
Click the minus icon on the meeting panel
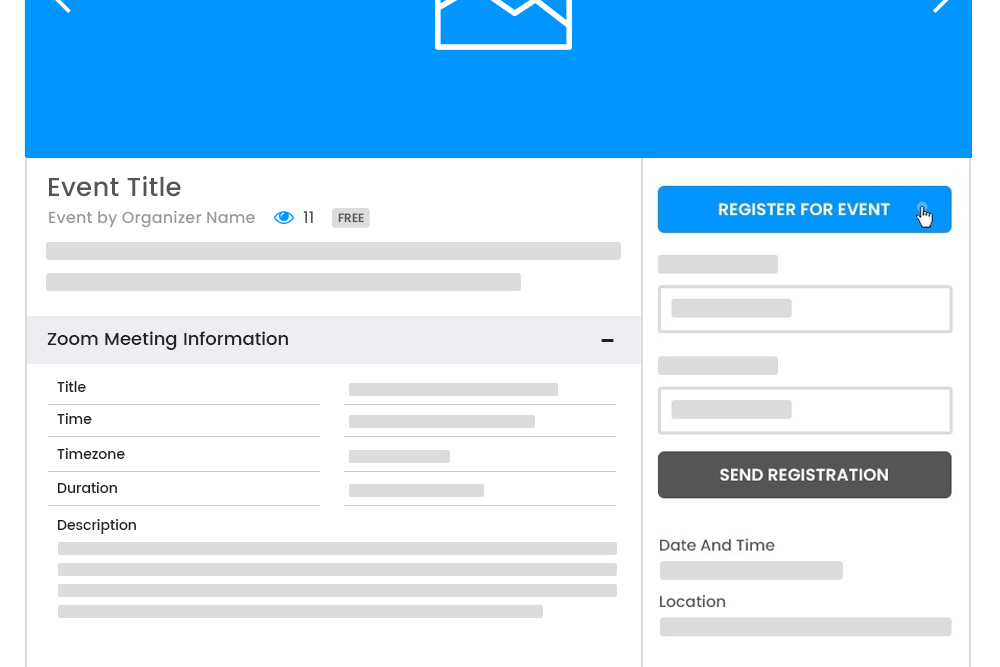click(607, 340)
